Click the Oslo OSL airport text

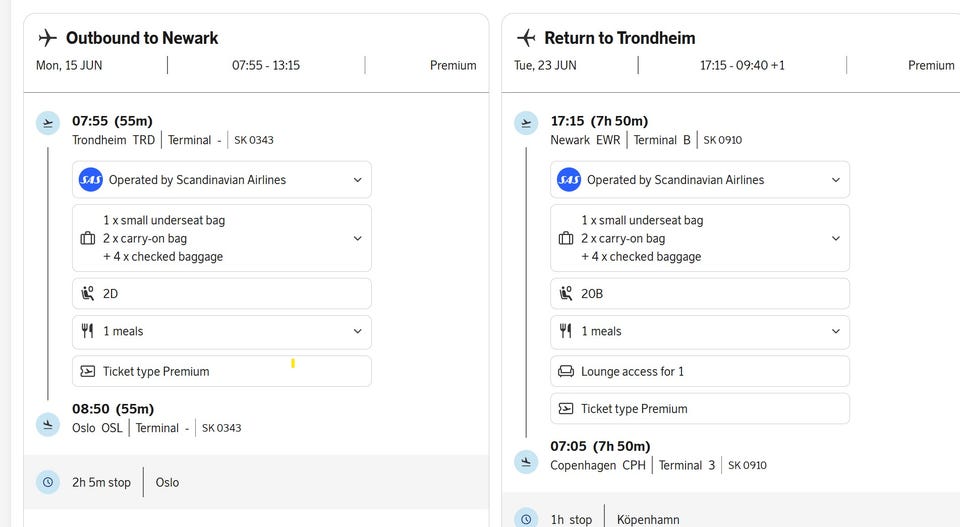click(x=97, y=428)
